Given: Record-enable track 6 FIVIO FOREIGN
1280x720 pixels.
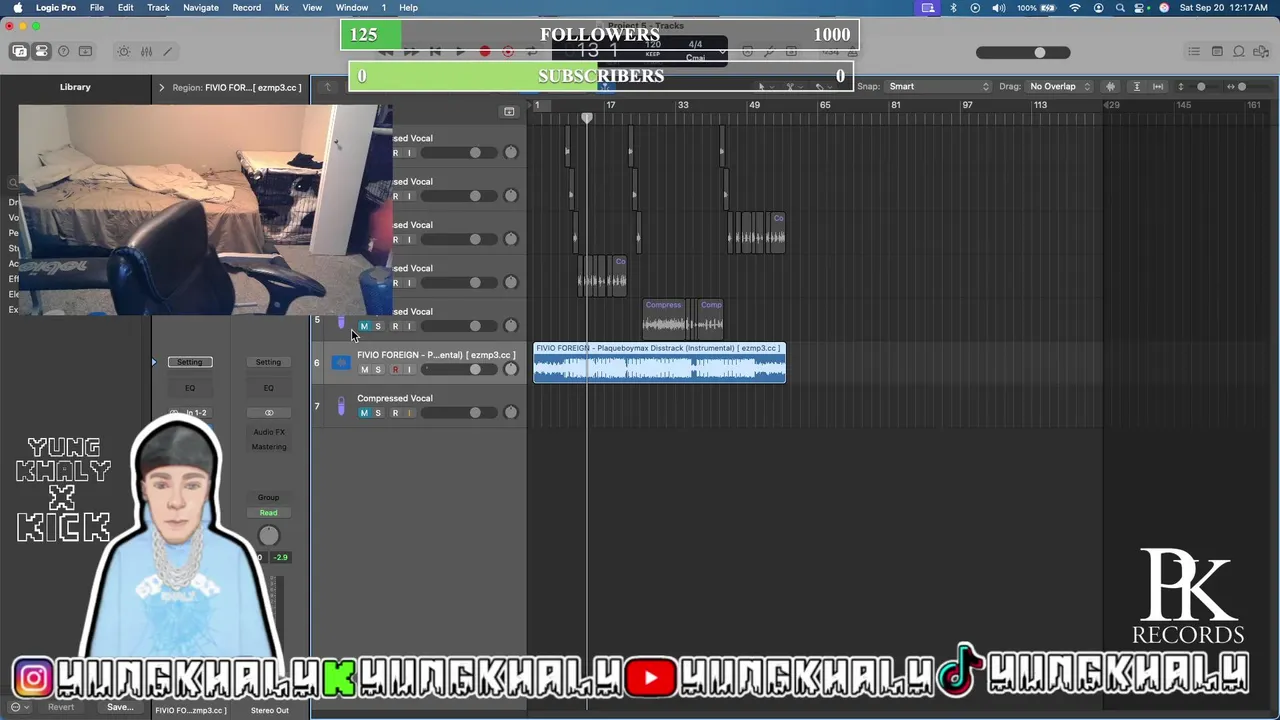Looking at the screenshot, I should pyautogui.click(x=395, y=370).
